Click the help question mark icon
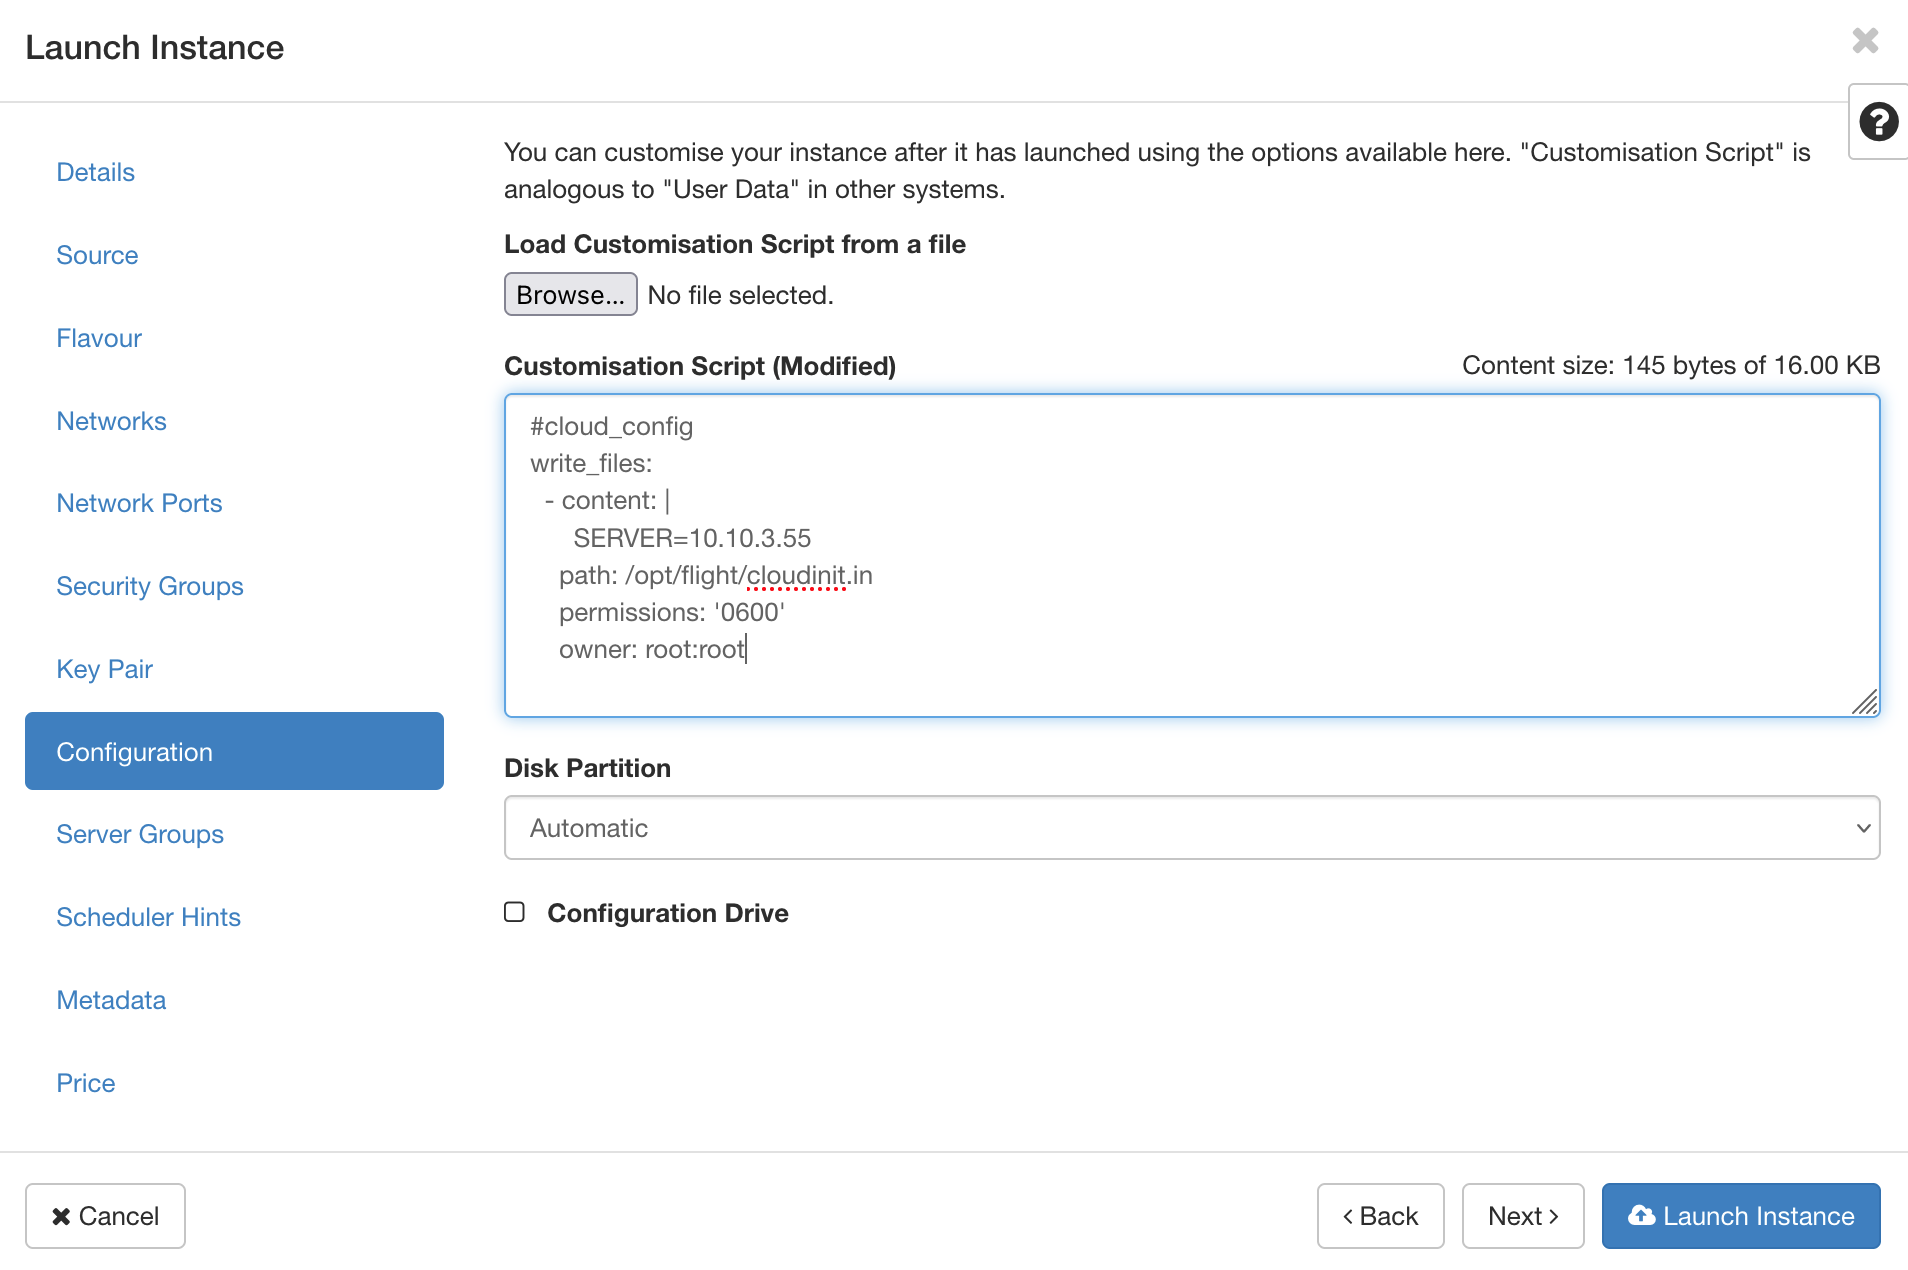The height and width of the screenshot is (1270, 1908). [1878, 122]
